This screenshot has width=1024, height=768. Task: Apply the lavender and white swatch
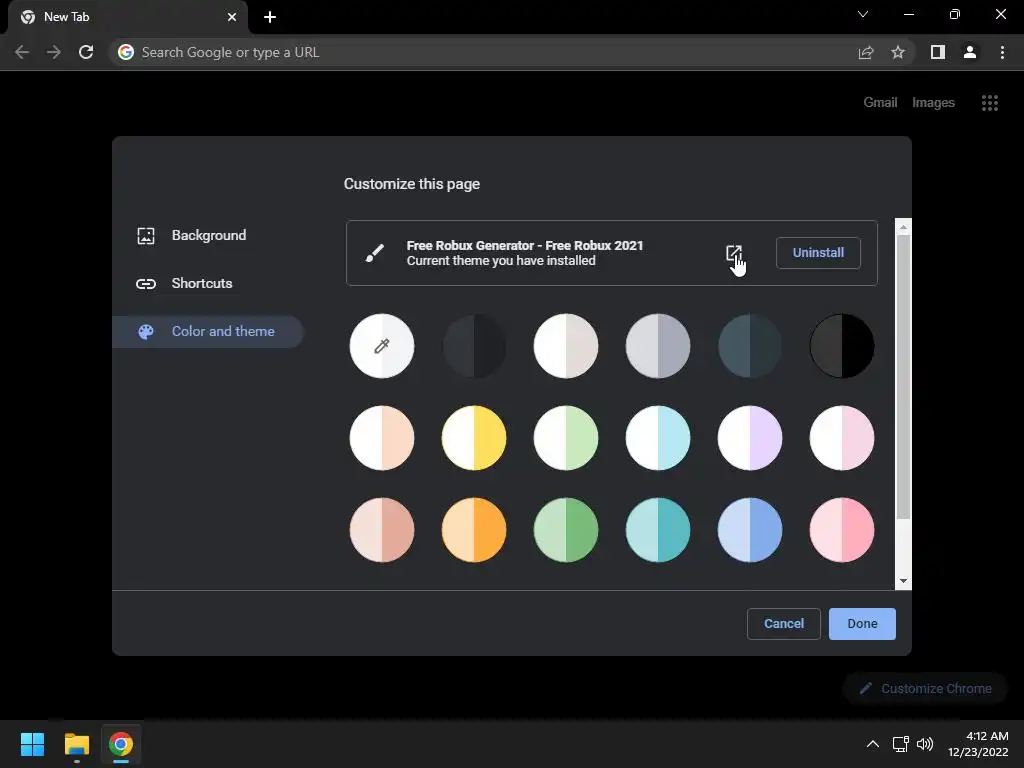click(750, 438)
